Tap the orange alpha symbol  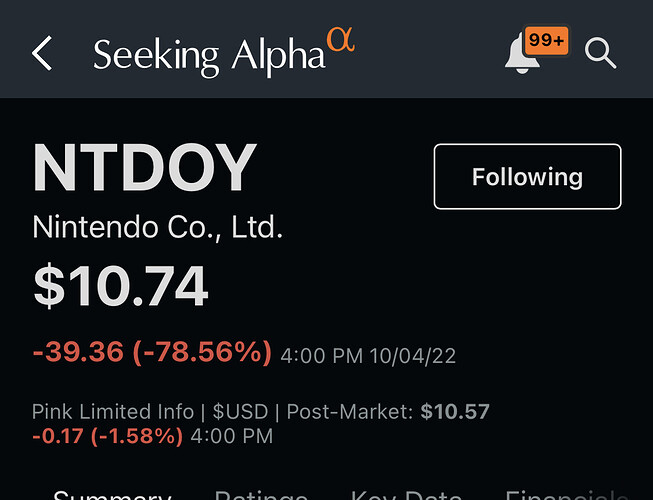click(x=341, y=40)
